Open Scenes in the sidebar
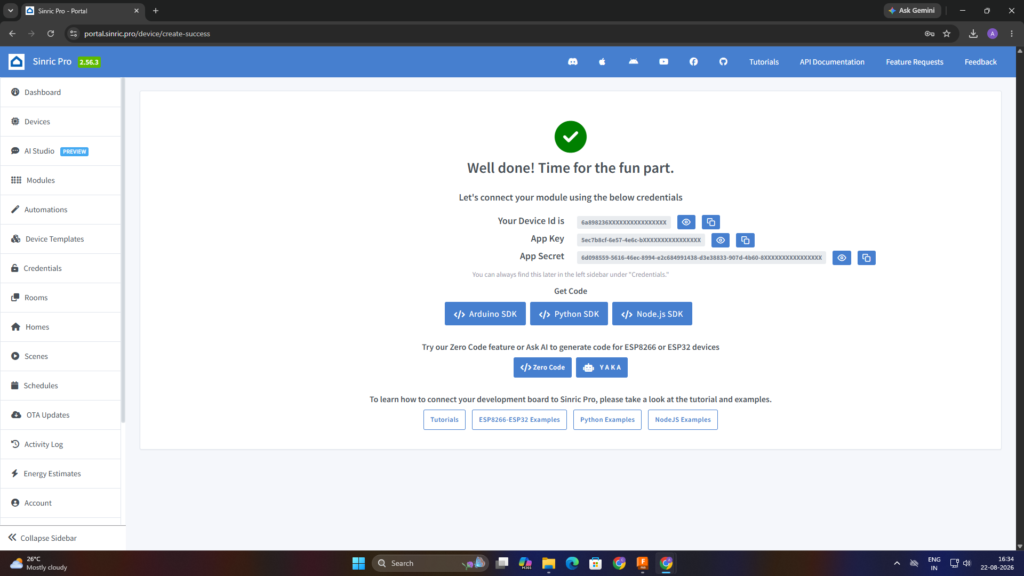1024x576 pixels. pos(61,357)
